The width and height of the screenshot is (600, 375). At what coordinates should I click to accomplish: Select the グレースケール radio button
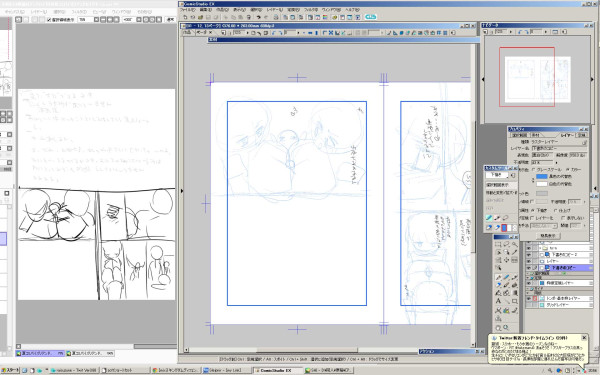click(533, 170)
